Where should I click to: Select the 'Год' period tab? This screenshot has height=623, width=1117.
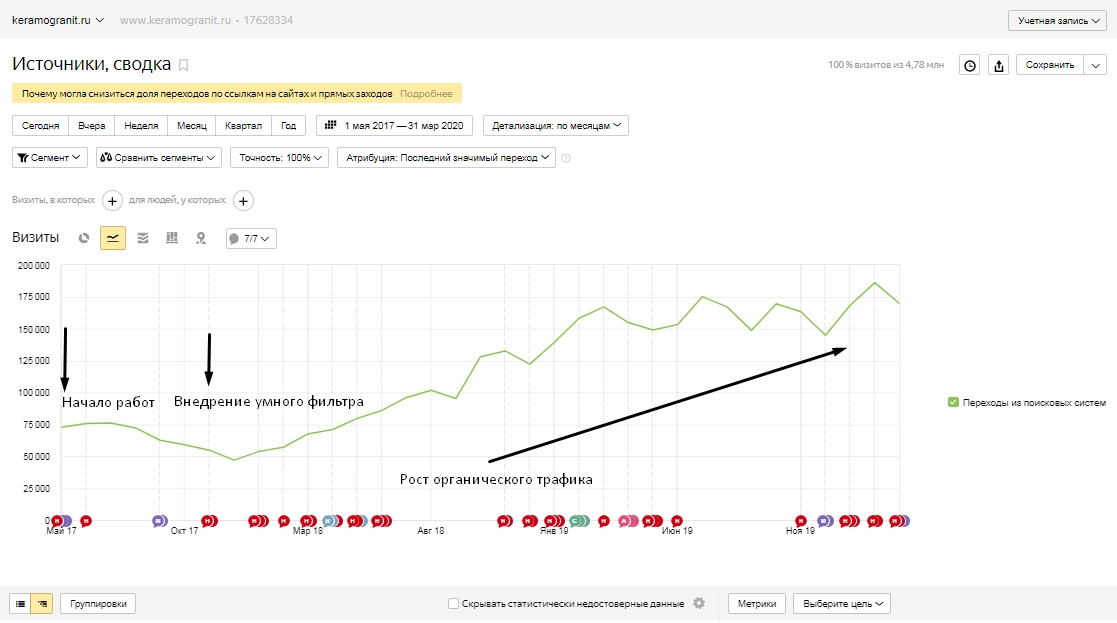pyautogui.click(x=289, y=125)
